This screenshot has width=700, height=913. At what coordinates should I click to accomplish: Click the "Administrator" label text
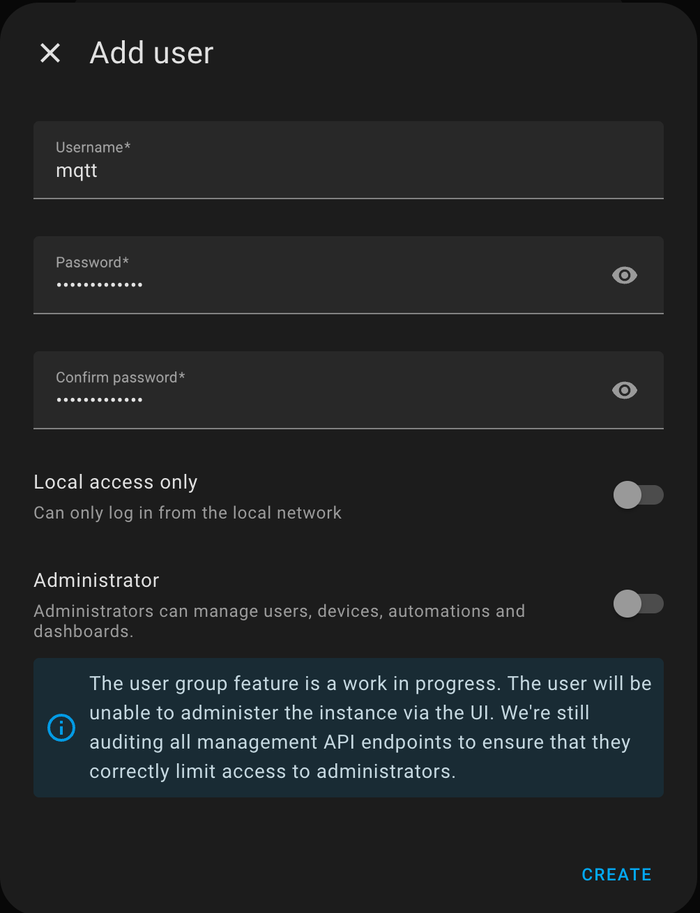(96, 580)
